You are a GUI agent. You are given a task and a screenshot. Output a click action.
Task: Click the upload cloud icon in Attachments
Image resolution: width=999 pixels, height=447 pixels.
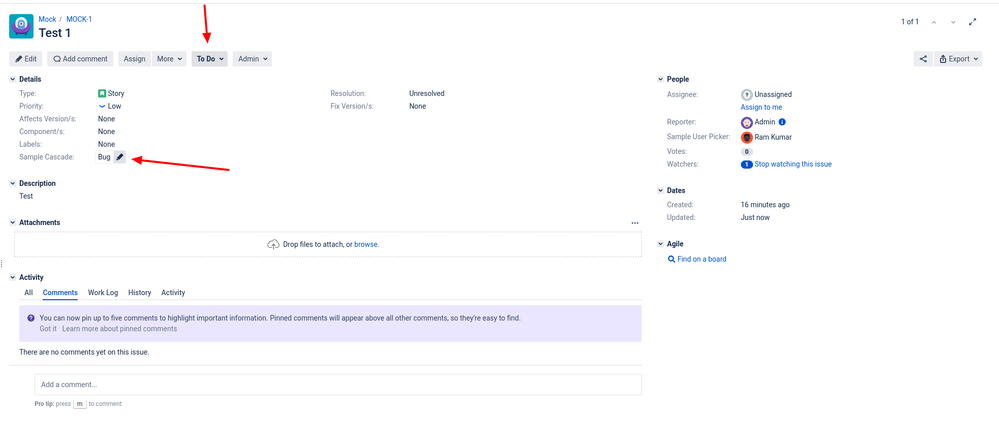273,244
